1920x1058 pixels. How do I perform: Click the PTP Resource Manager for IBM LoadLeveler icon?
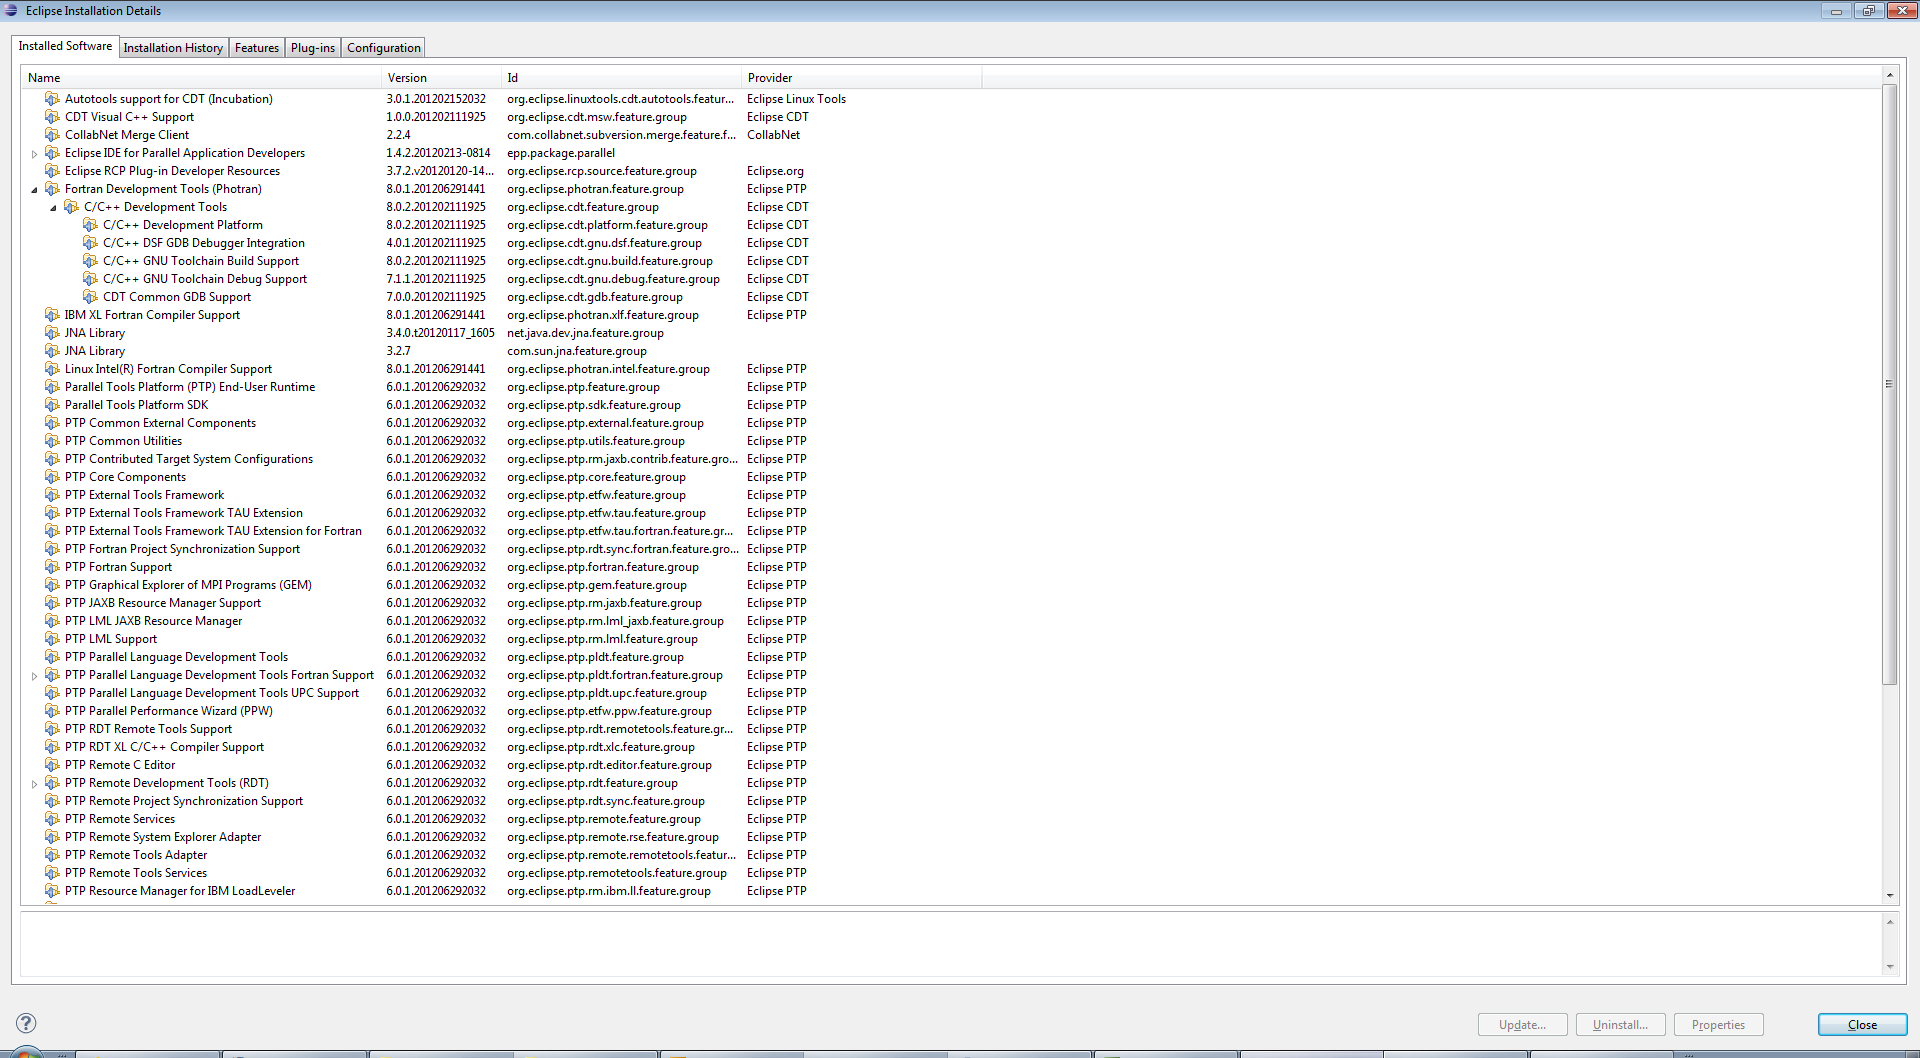(x=52, y=891)
